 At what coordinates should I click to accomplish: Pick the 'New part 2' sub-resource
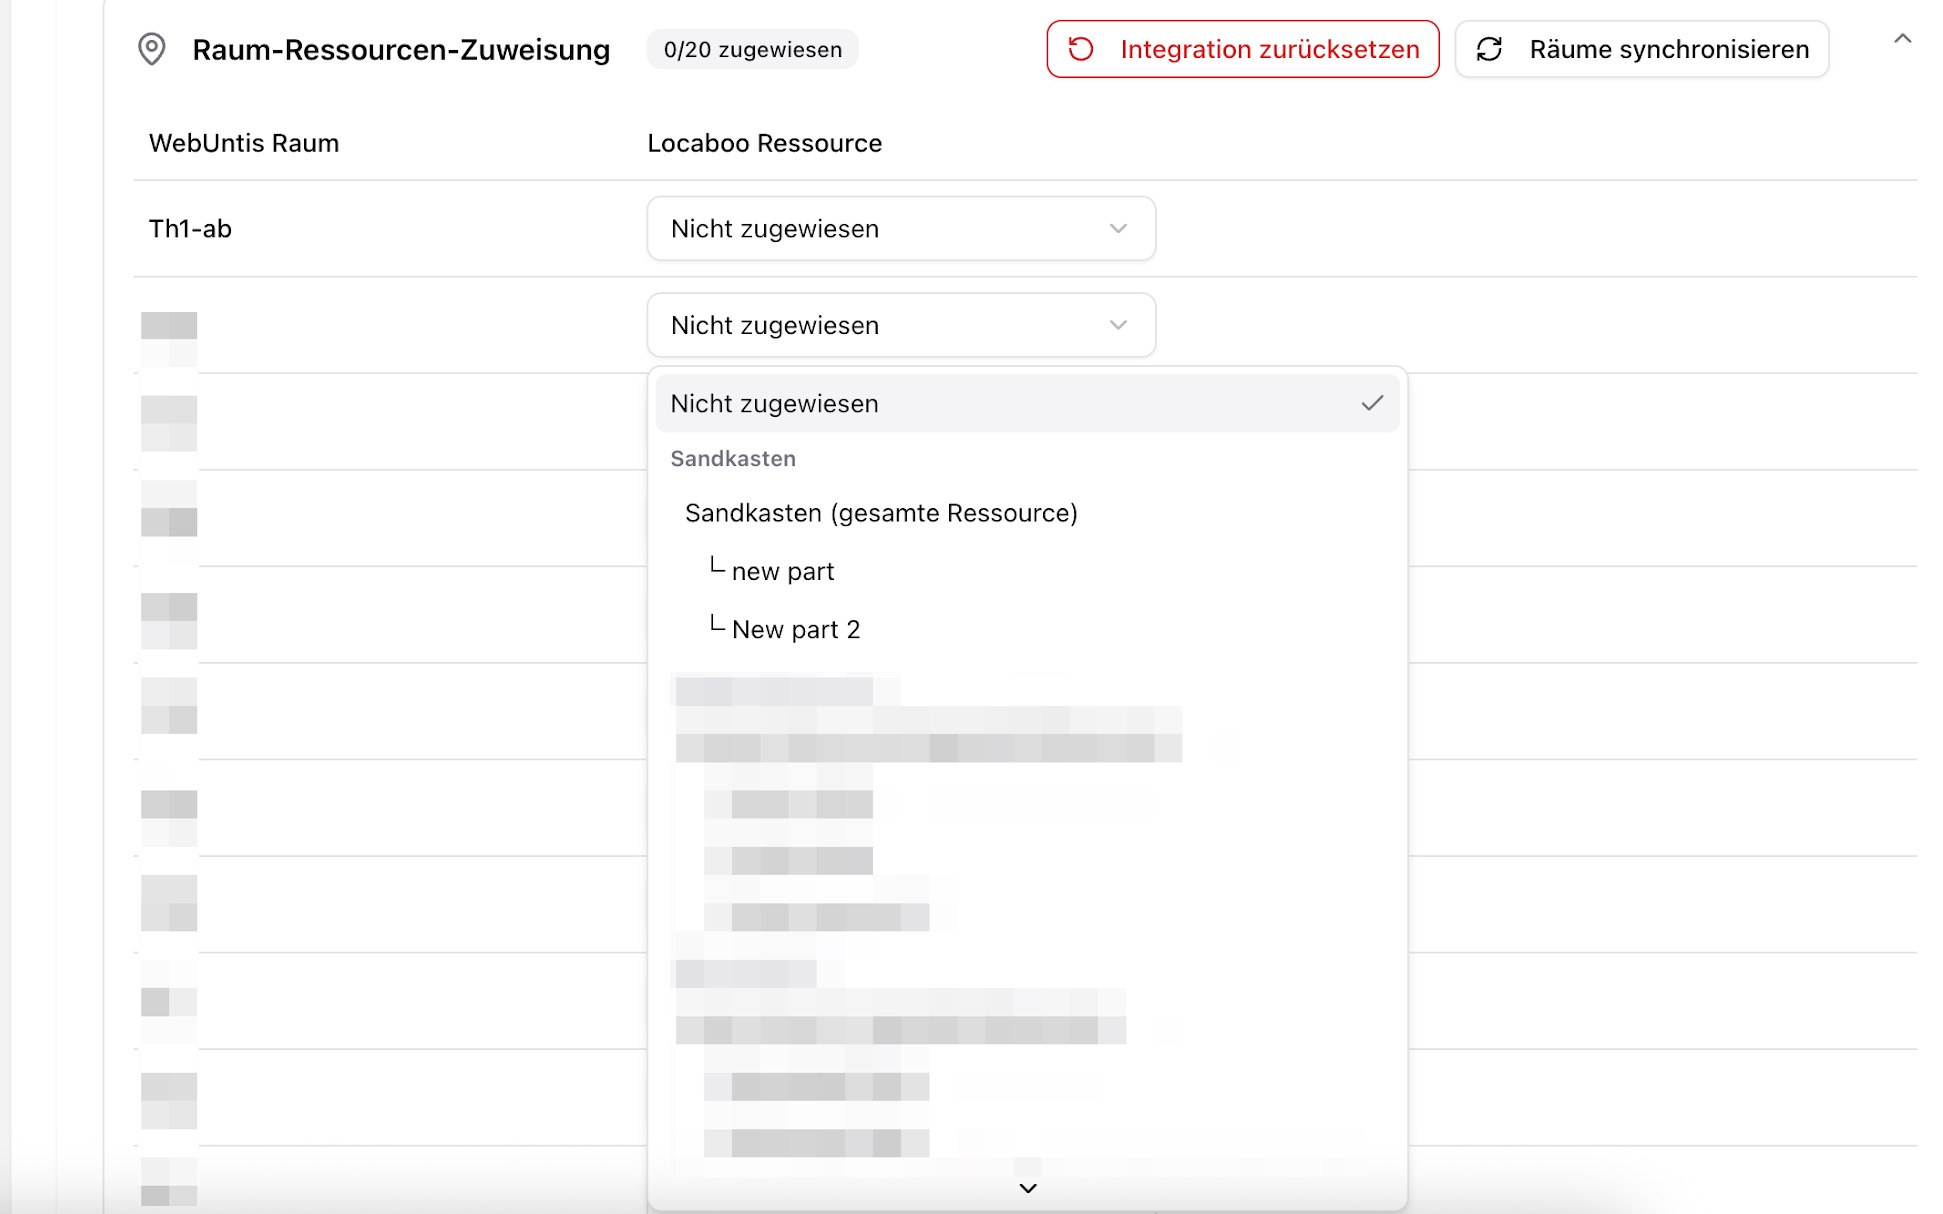pyautogui.click(x=796, y=629)
